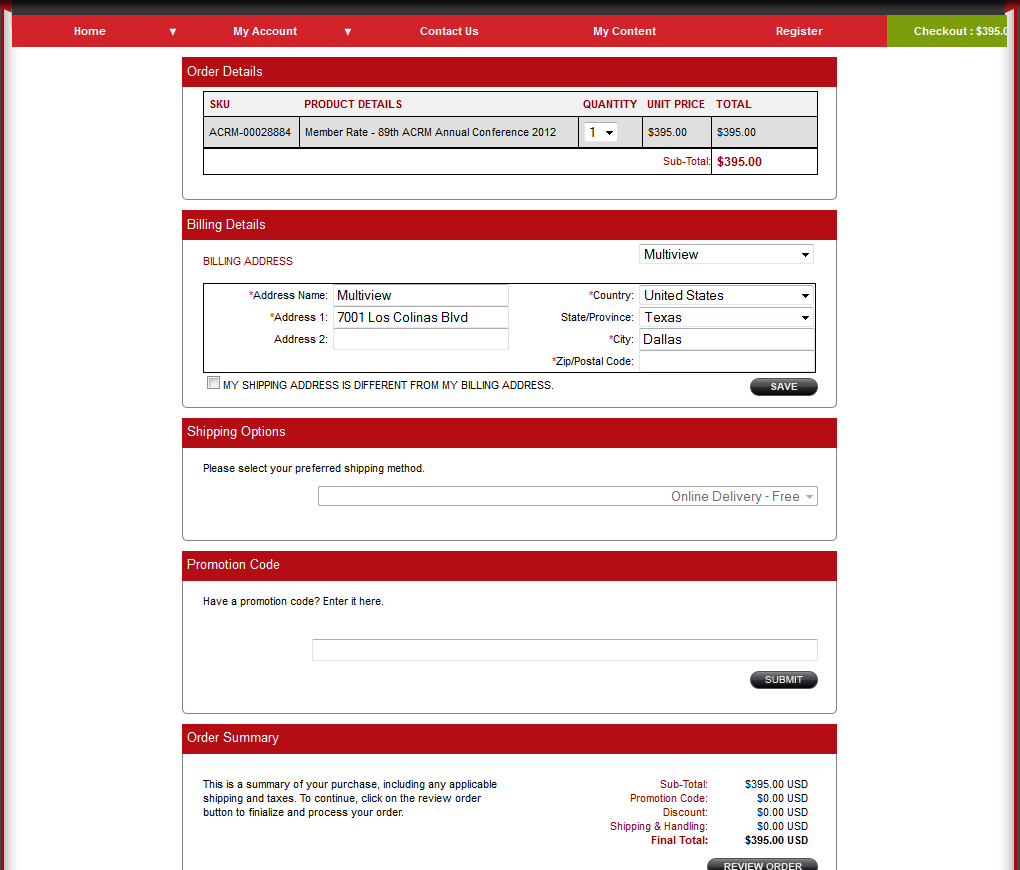Open My Content page
Image resolution: width=1020 pixels, height=870 pixels.
tap(624, 31)
